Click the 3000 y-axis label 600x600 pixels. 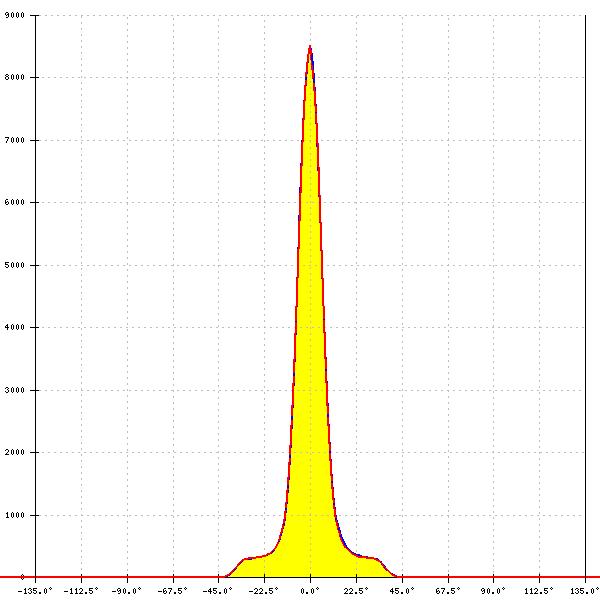[15, 390]
